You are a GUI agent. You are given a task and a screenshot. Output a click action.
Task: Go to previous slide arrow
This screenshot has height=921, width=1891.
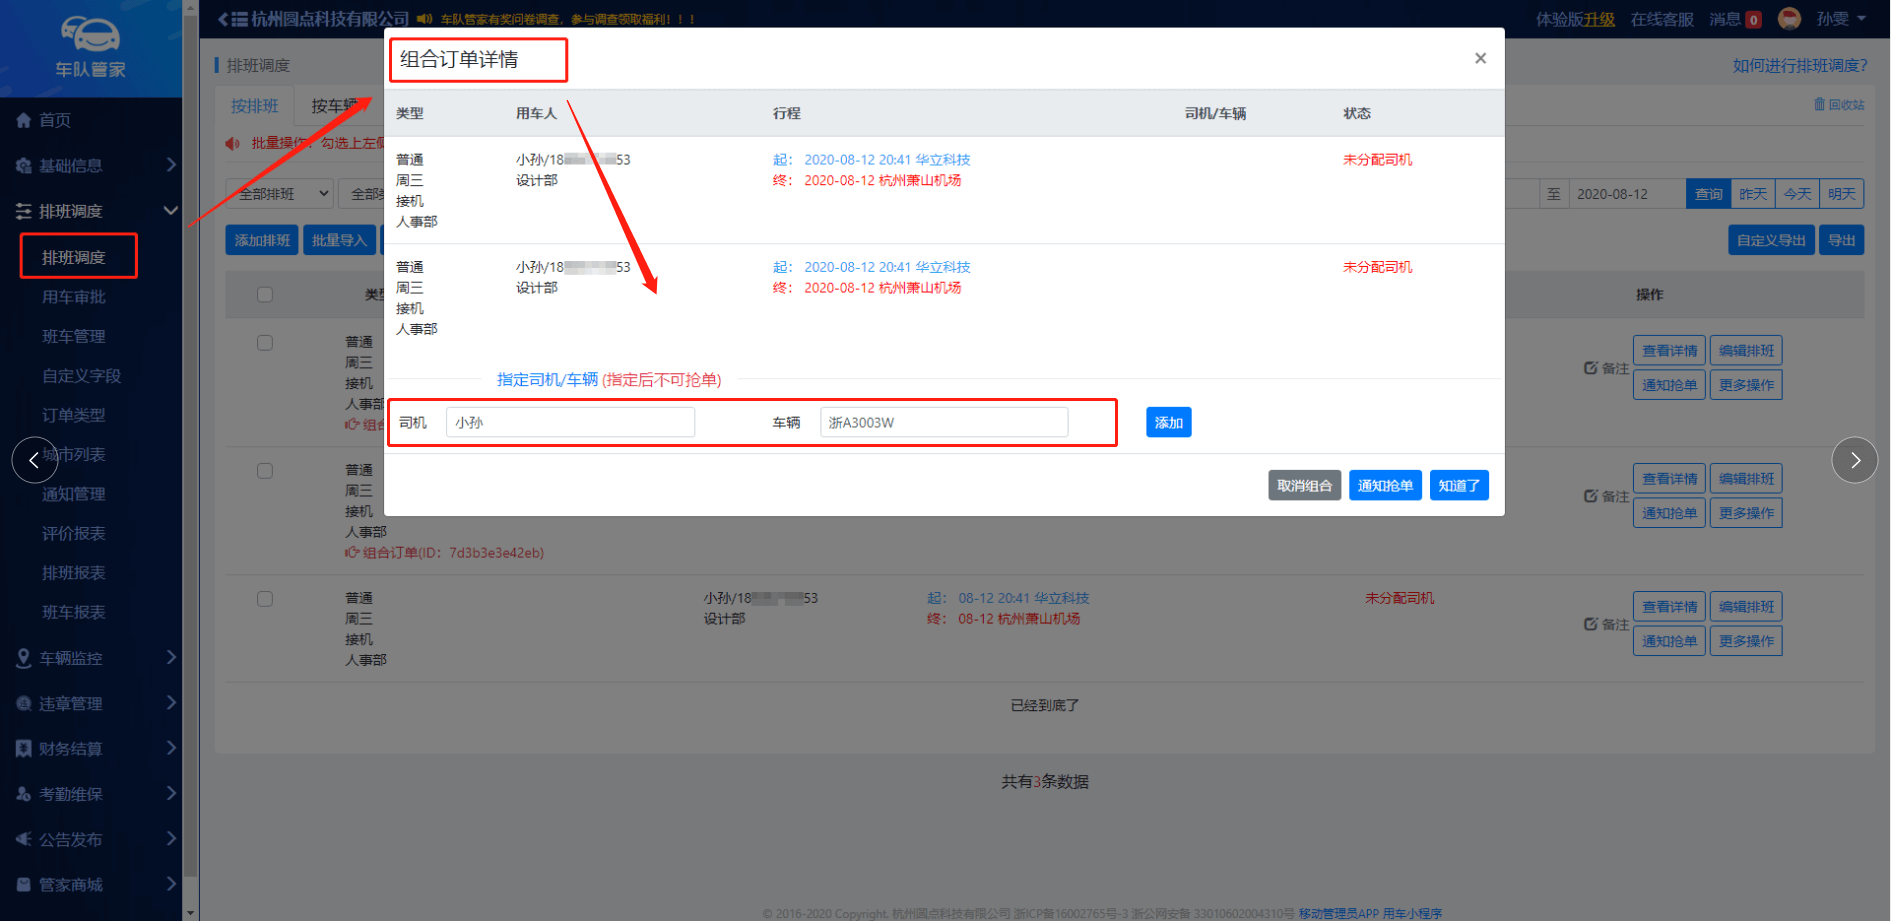point(34,460)
